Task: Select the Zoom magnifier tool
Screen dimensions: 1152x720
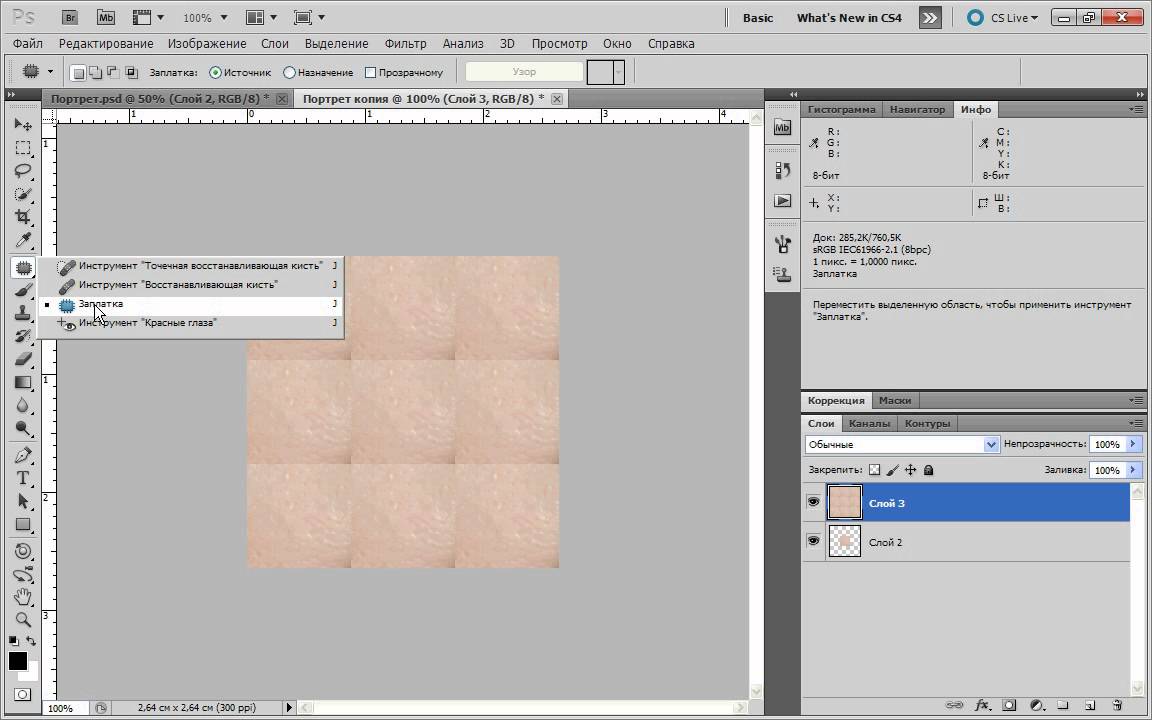Action: (x=22, y=620)
